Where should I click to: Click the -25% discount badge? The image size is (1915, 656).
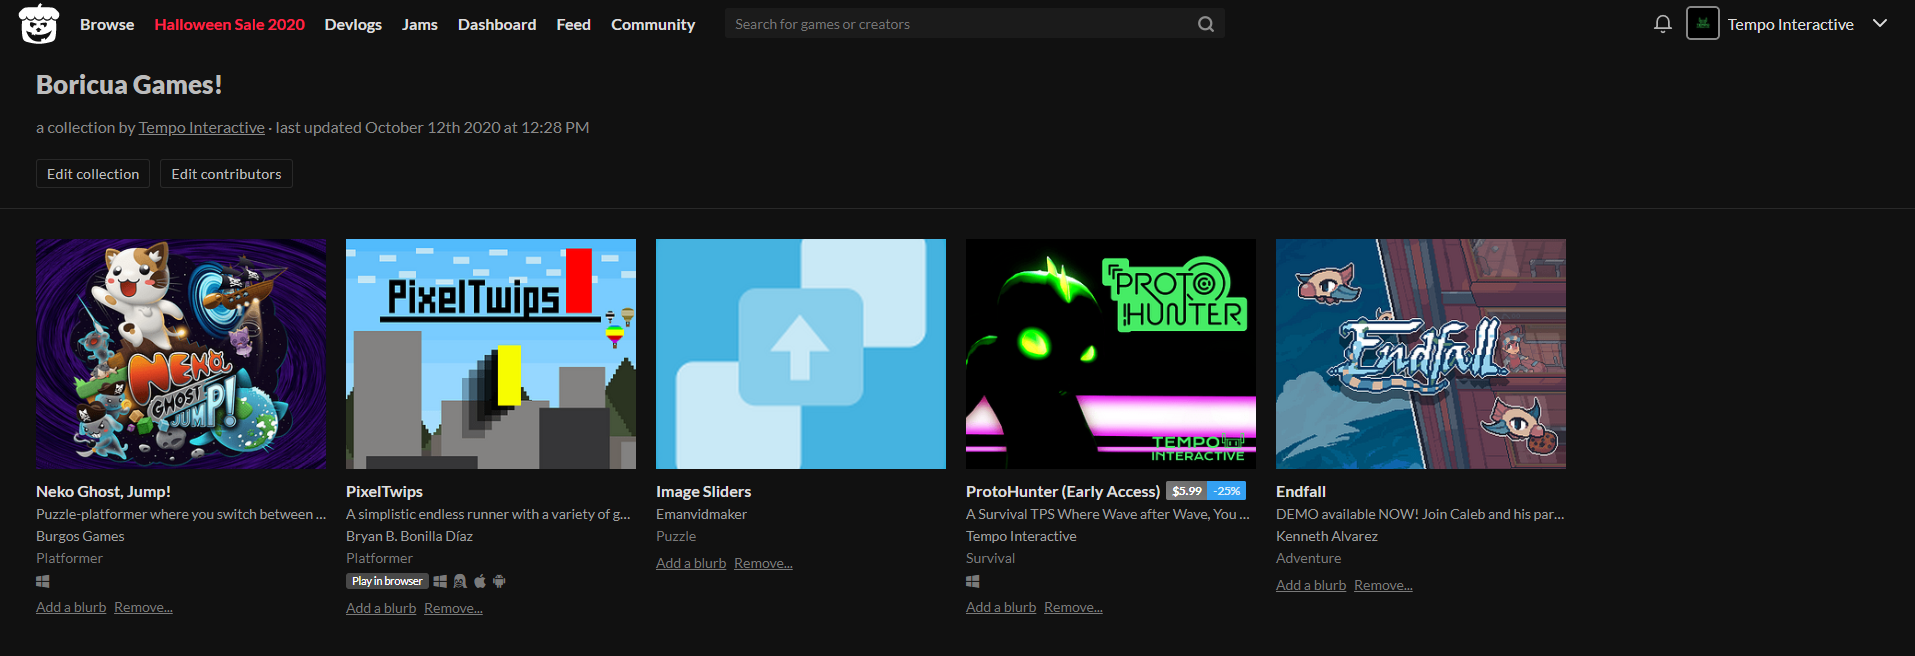click(x=1227, y=491)
